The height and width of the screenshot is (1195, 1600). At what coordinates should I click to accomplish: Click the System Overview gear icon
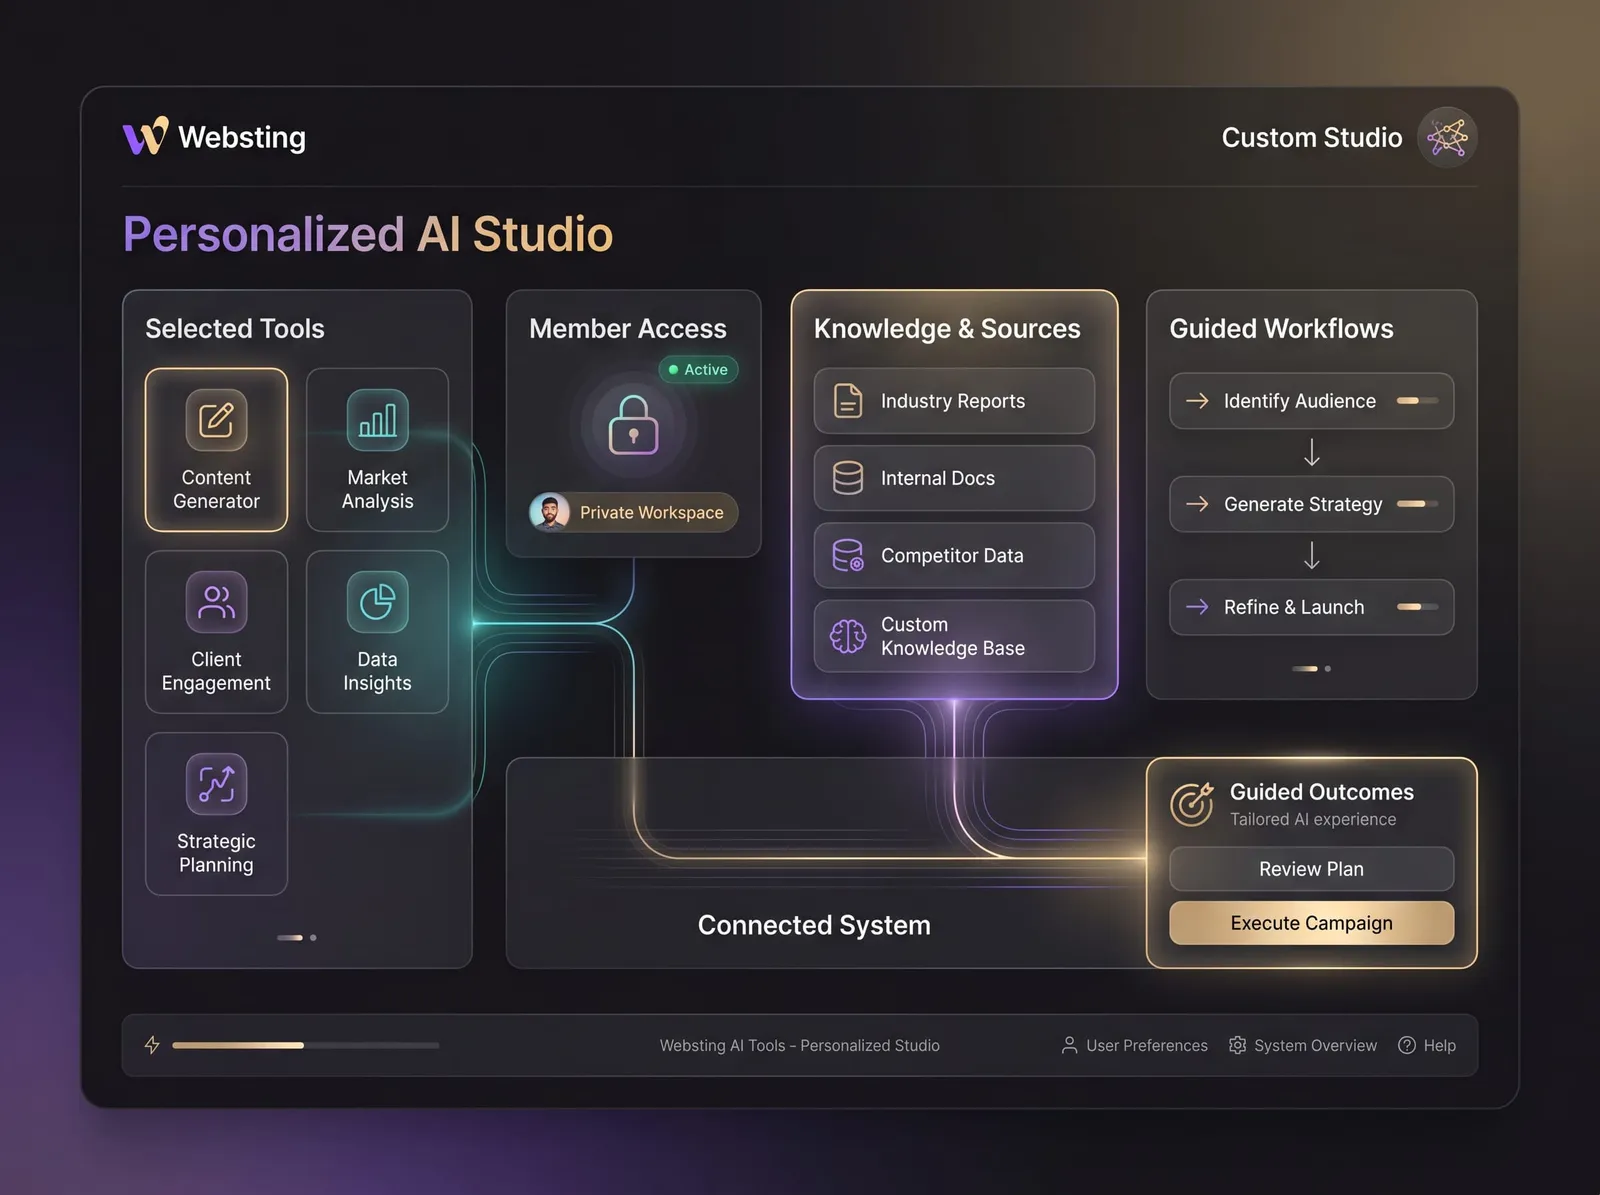(x=1237, y=1045)
